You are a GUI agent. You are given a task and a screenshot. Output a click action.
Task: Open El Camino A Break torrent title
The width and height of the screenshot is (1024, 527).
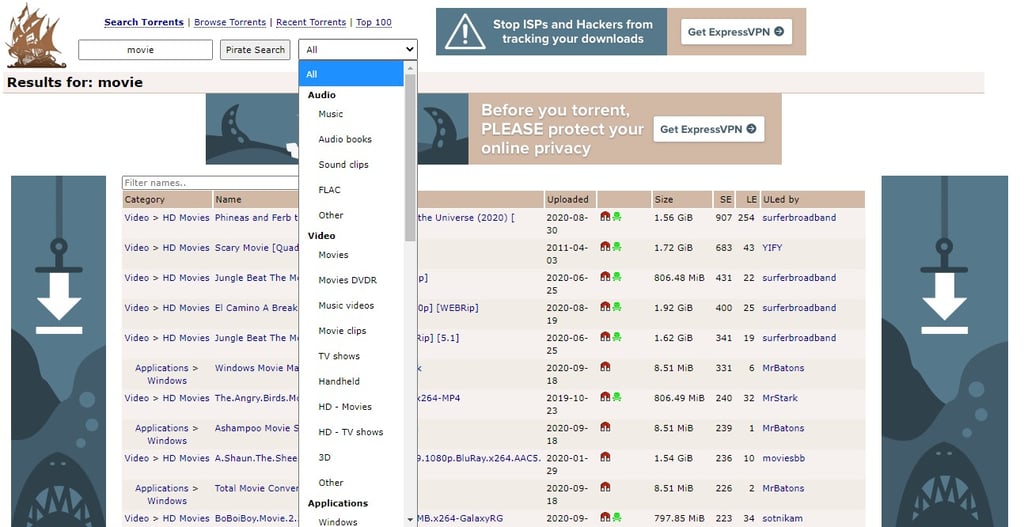point(256,308)
